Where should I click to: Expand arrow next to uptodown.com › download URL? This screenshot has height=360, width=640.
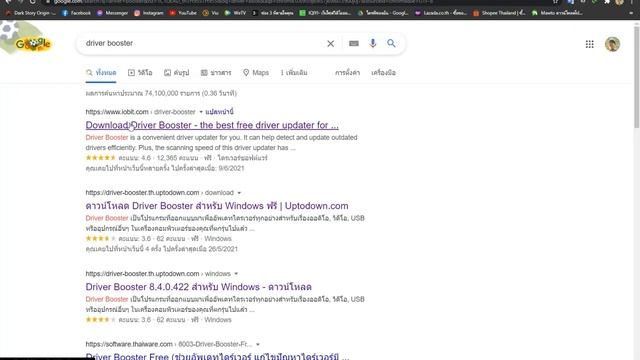click(239, 193)
